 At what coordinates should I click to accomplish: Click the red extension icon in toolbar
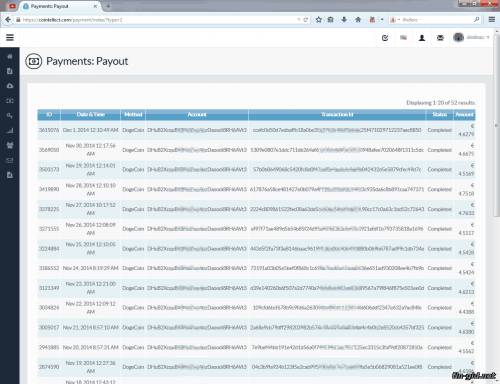coord(372,20)
